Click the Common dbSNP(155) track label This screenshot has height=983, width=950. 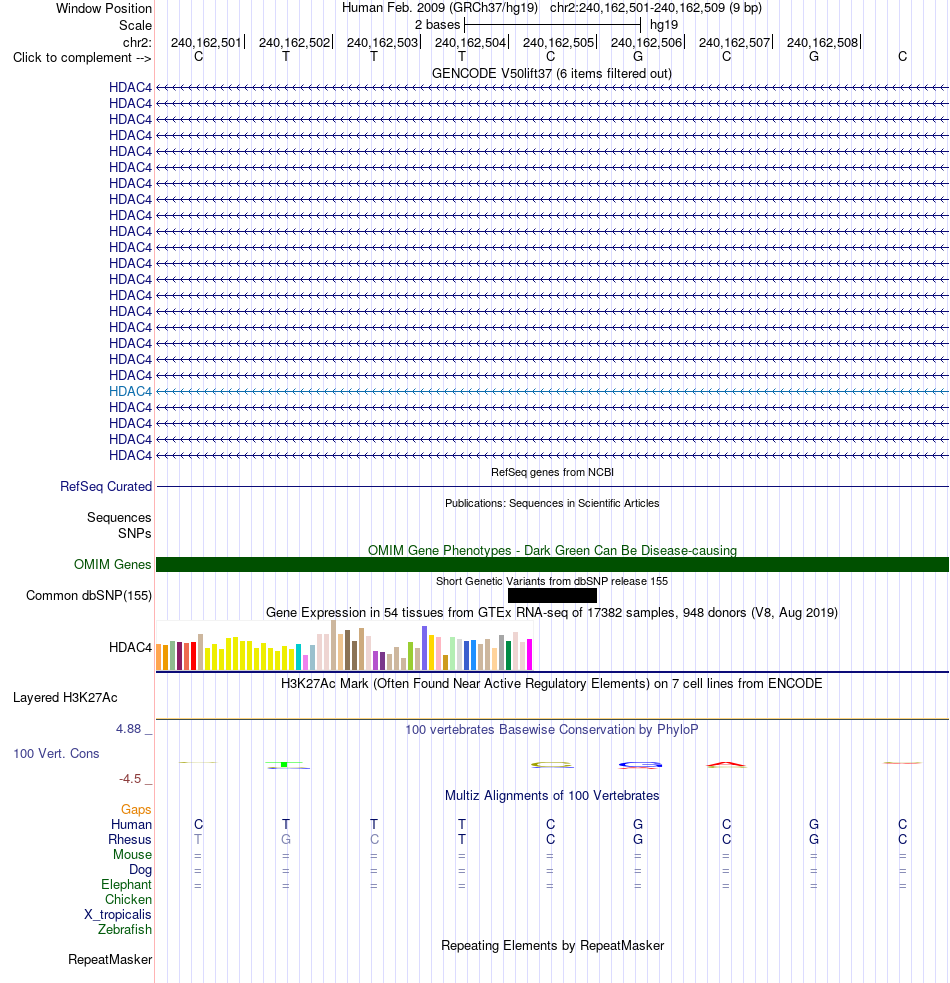coord(89,596)
